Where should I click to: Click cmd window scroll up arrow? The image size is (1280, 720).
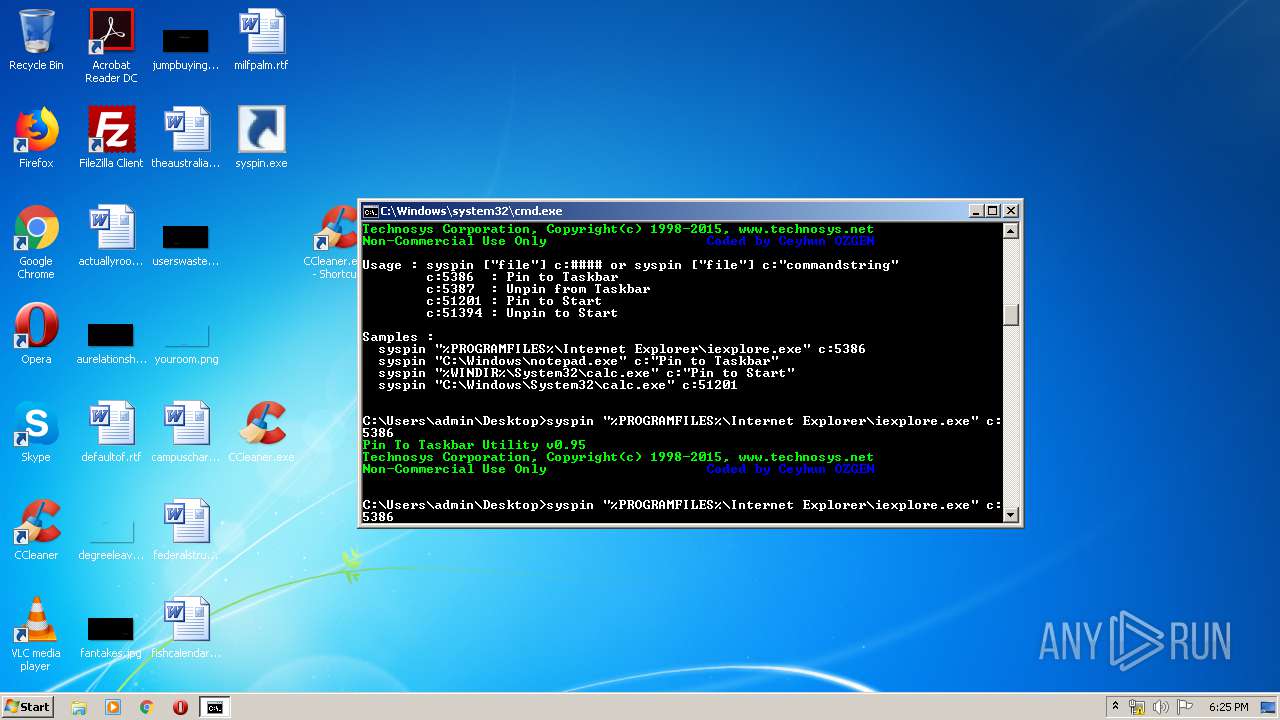[x=1011, y=231]
